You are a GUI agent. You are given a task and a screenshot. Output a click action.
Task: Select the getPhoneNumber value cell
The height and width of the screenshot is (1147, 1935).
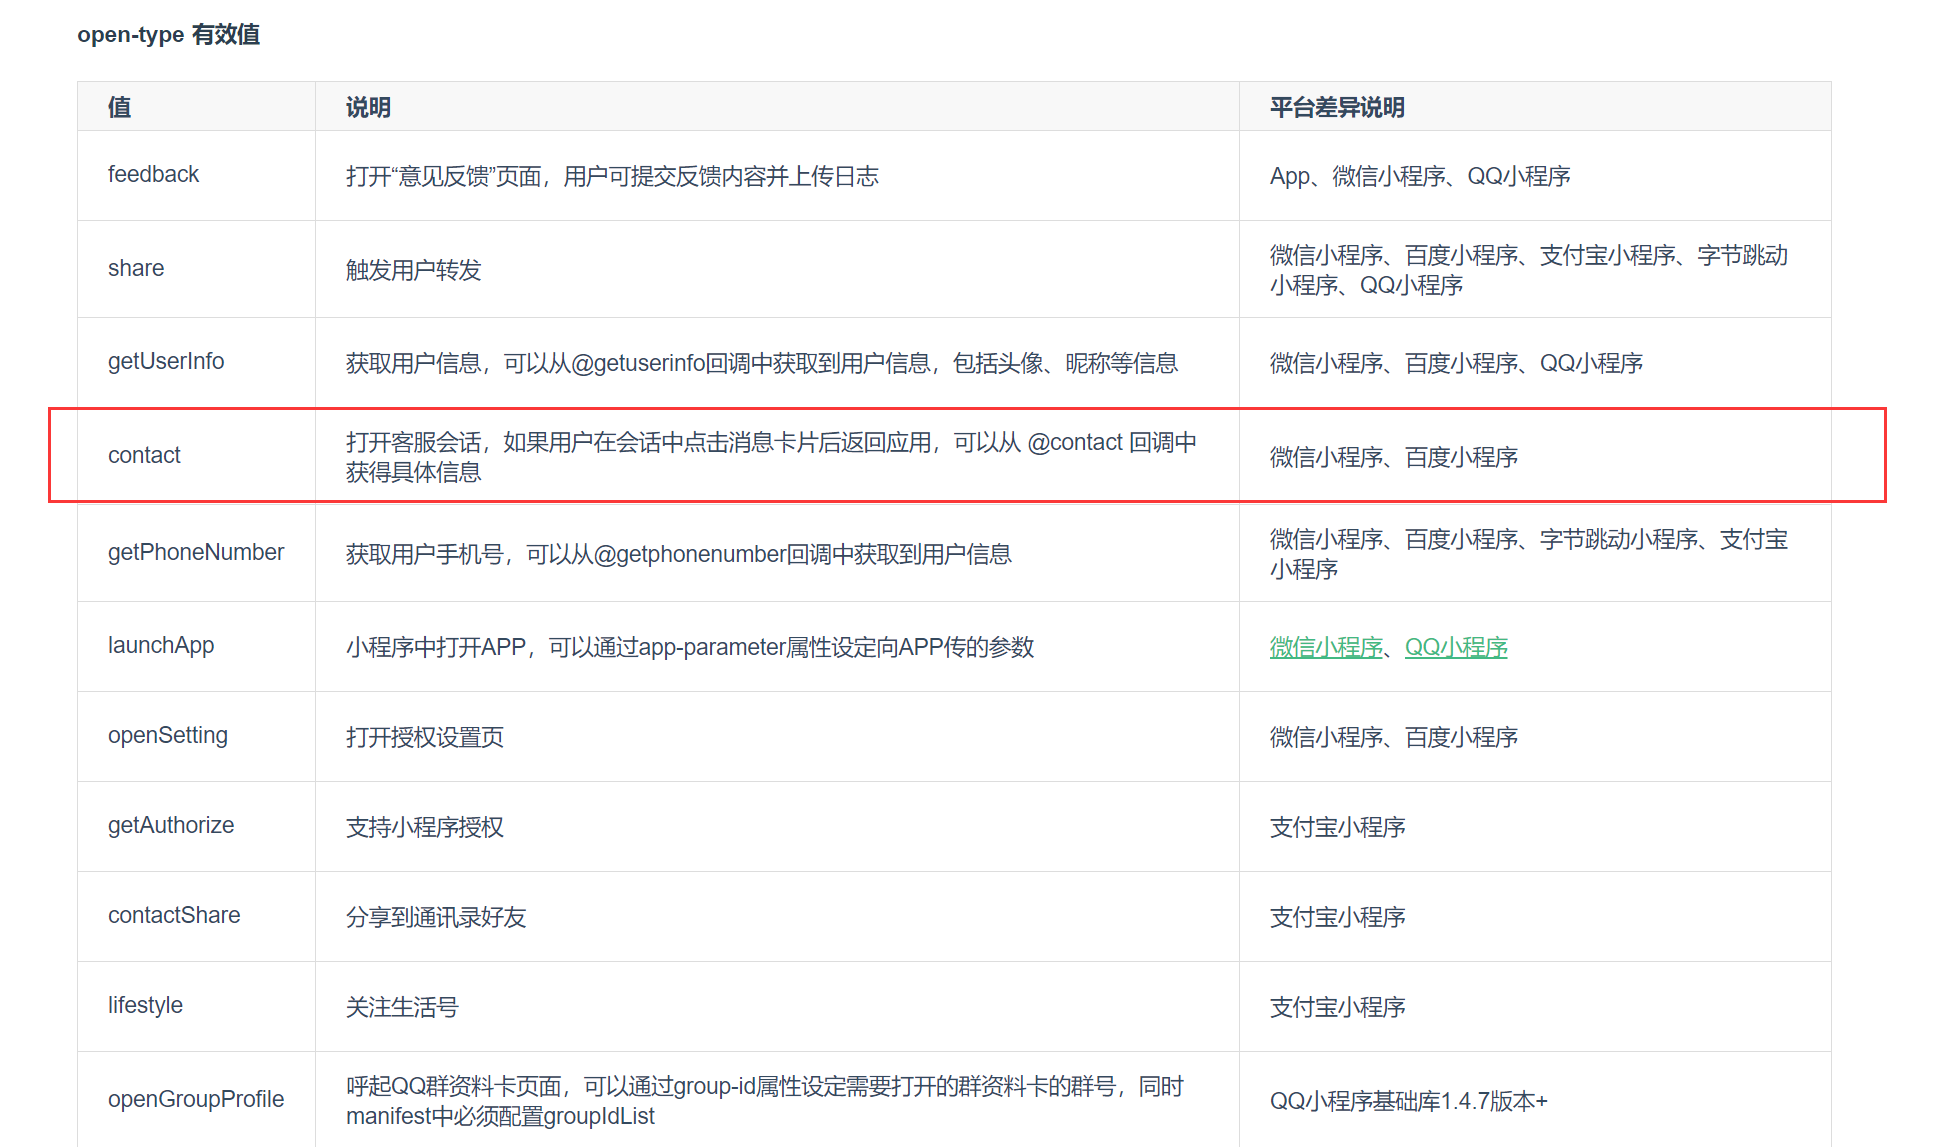click(196, 552)
